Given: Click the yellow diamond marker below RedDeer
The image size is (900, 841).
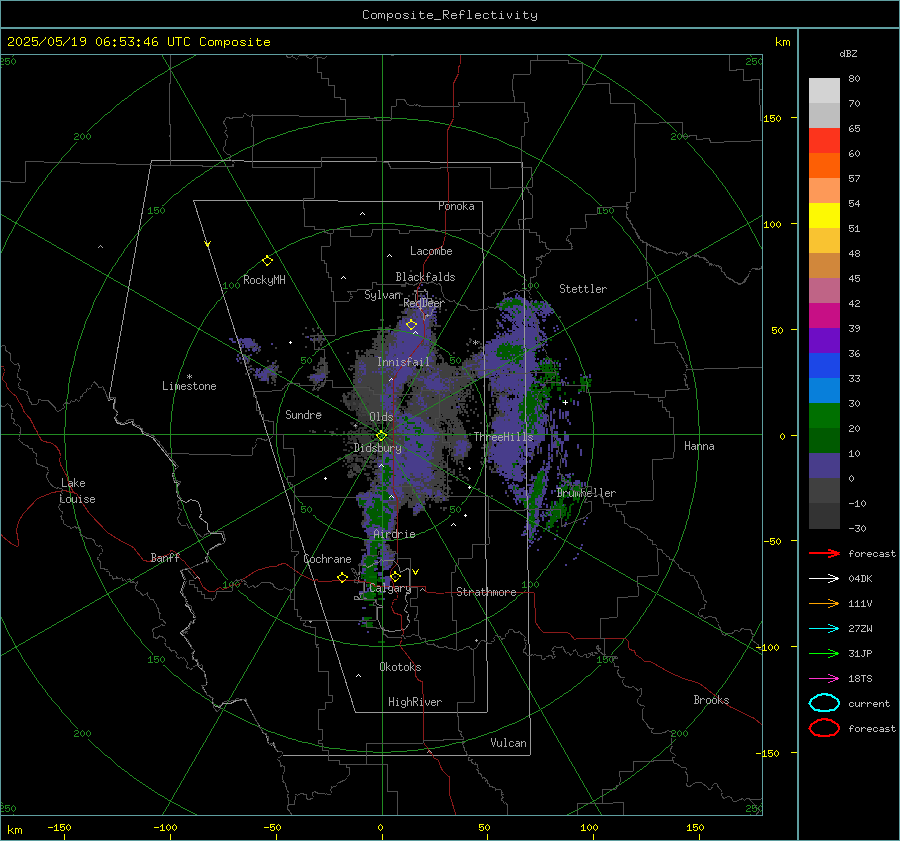Looking at the screenshot, I should tap(411, 325).
